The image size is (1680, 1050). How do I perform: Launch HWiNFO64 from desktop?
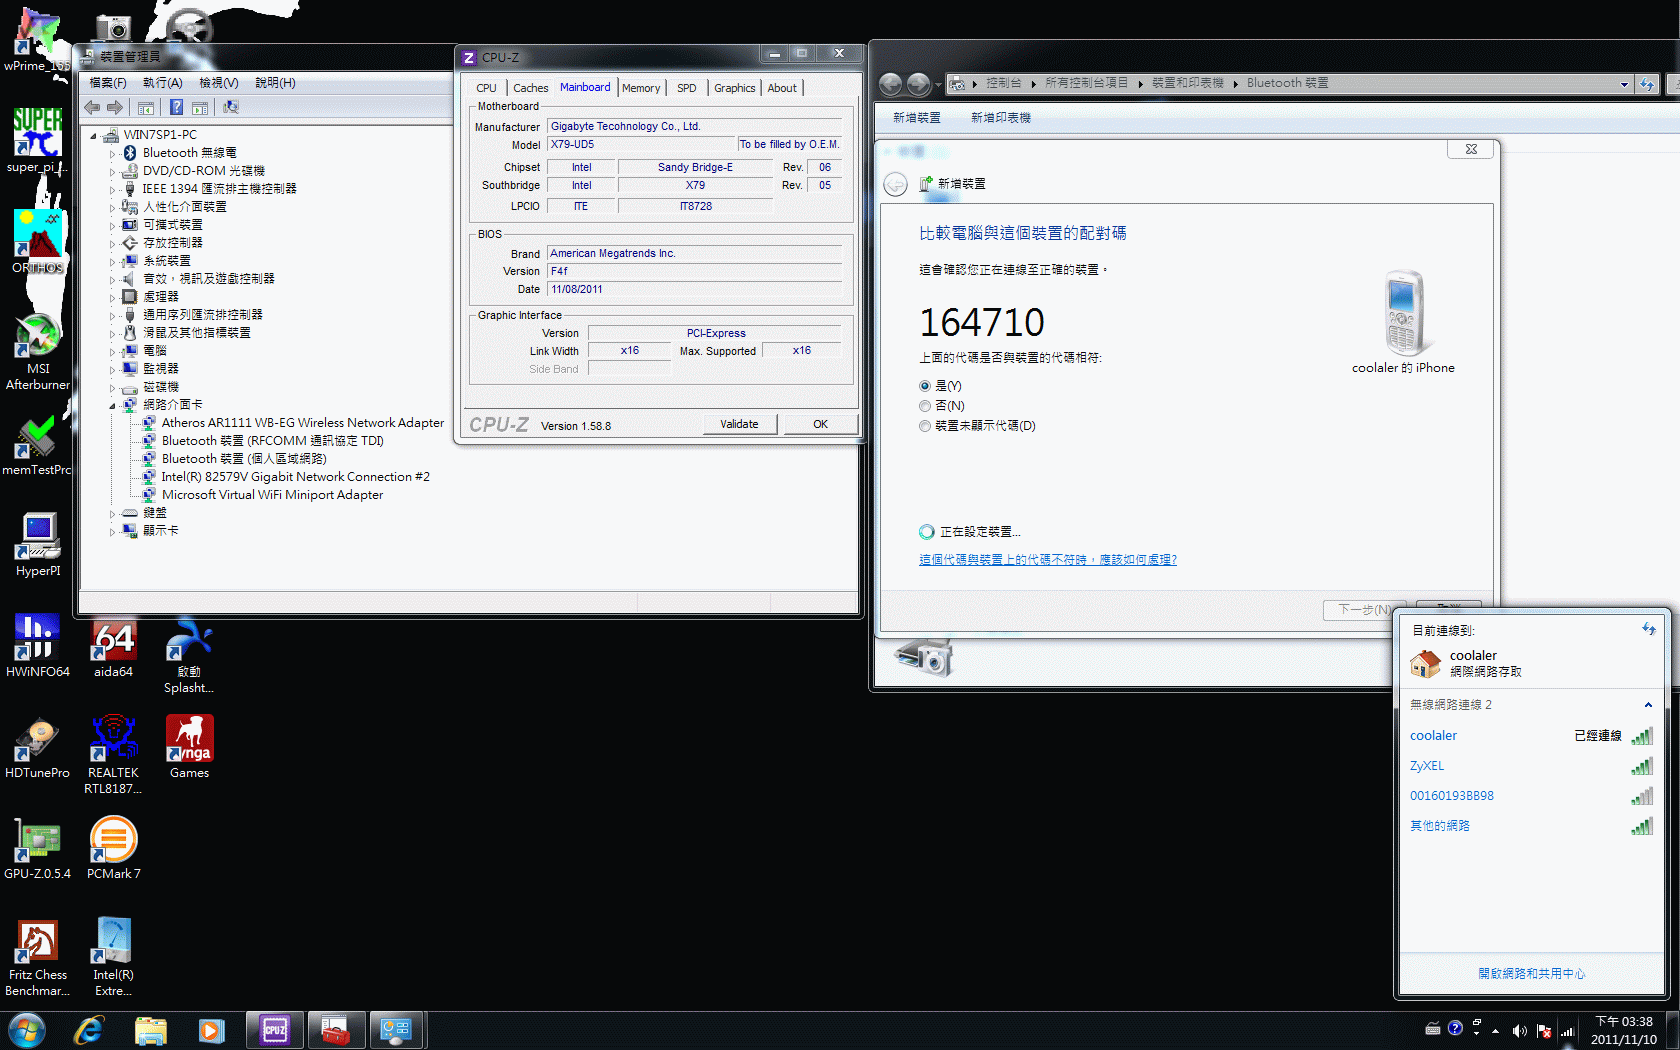[x=38, y=647]
